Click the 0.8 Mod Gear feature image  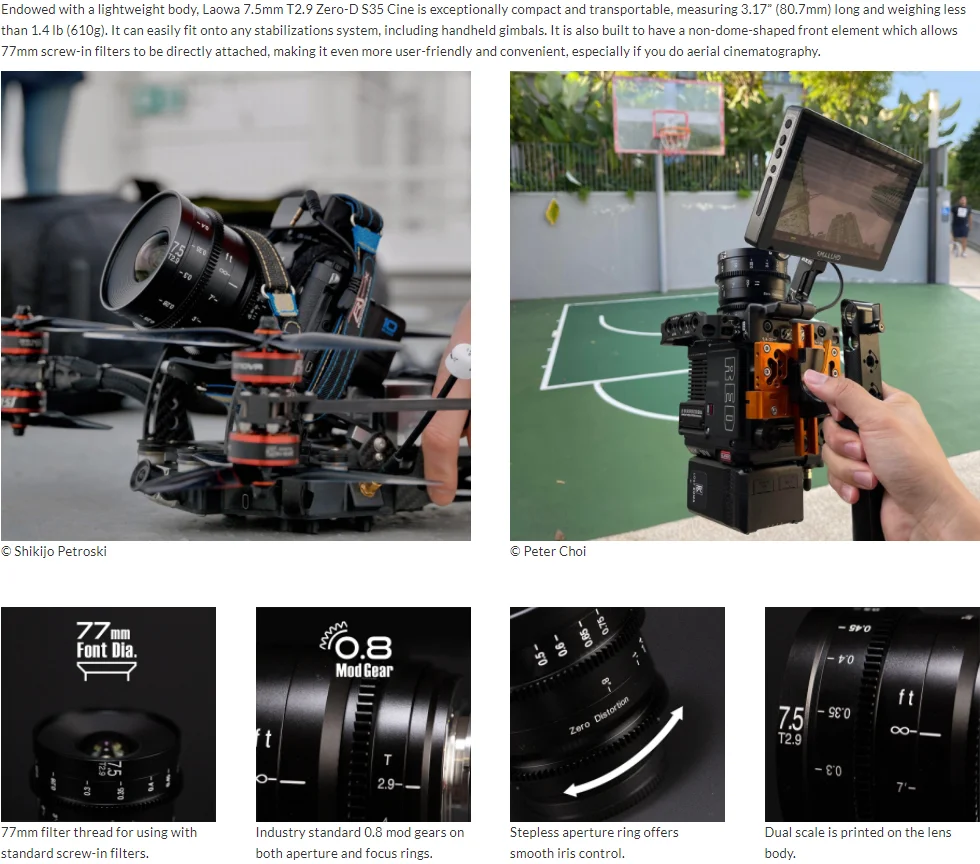coord(363,714)
